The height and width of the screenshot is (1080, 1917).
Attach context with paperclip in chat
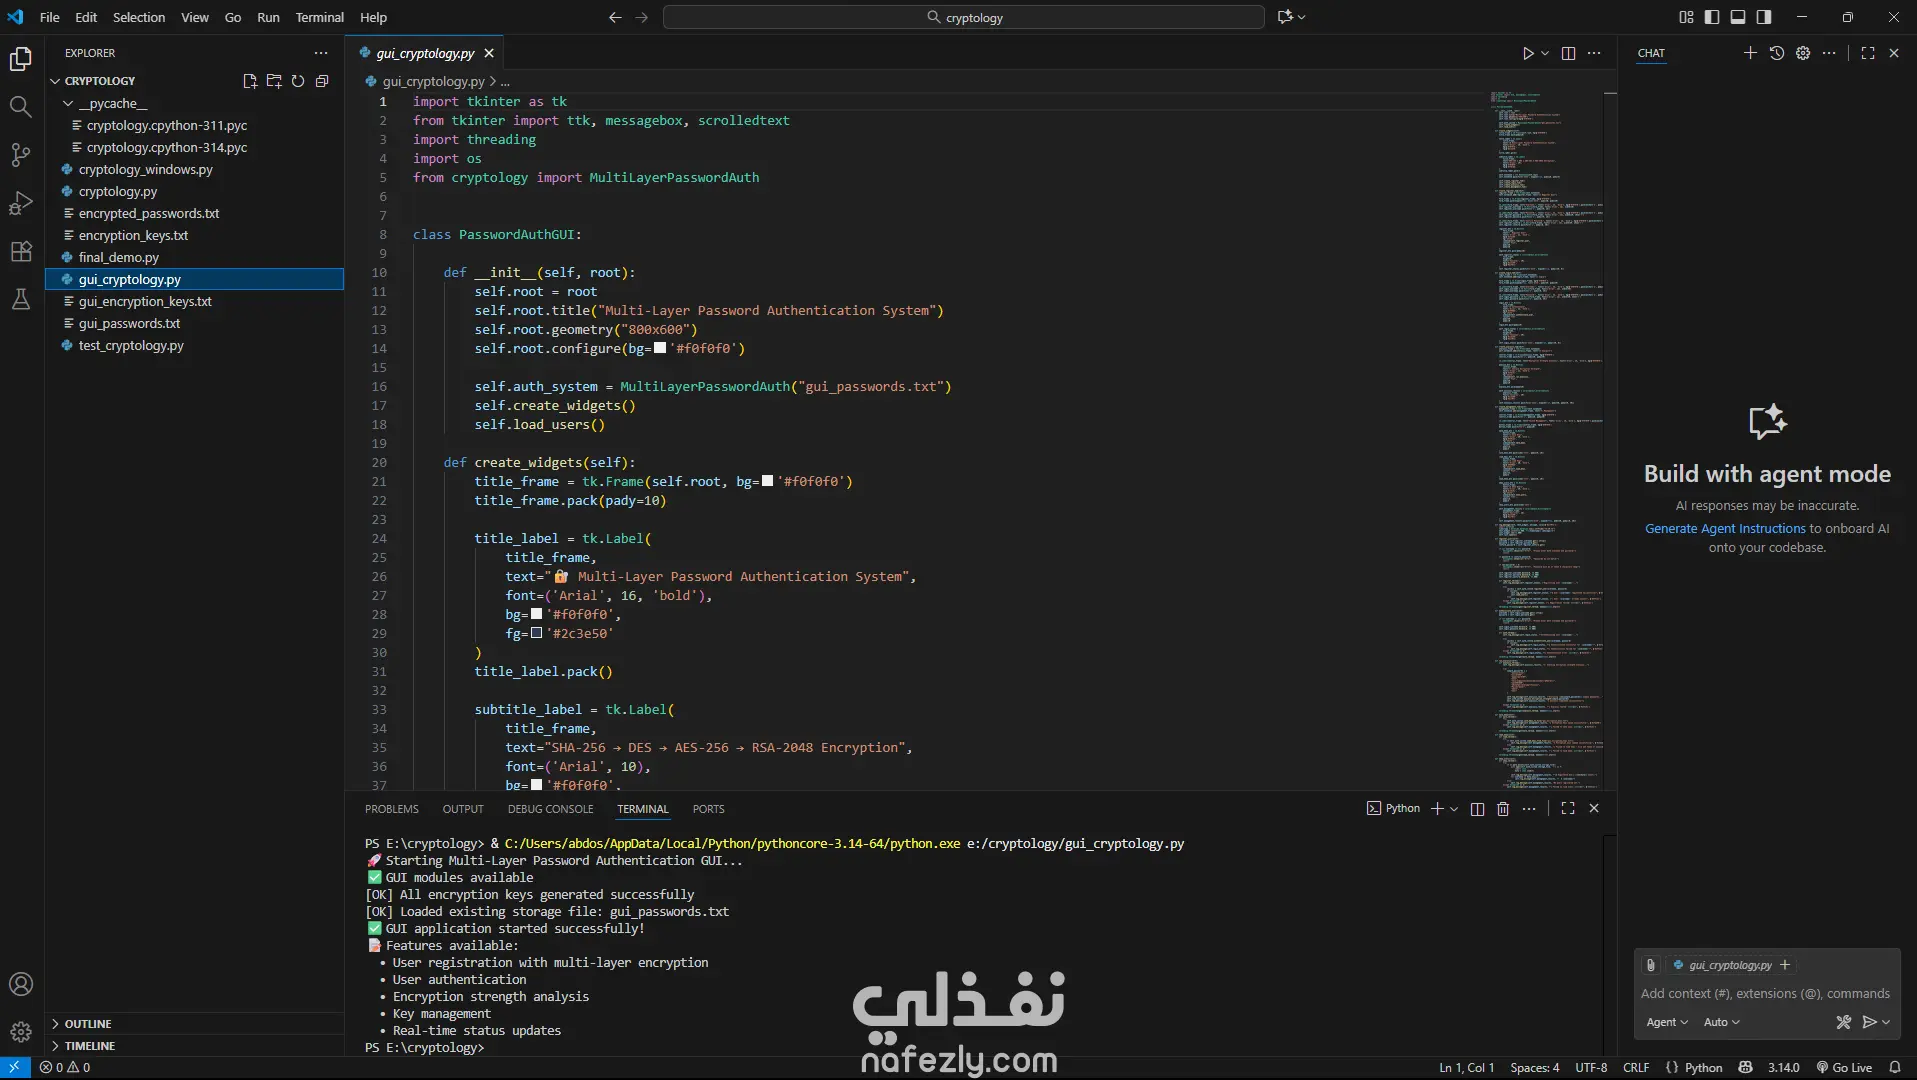(1651, 965)
